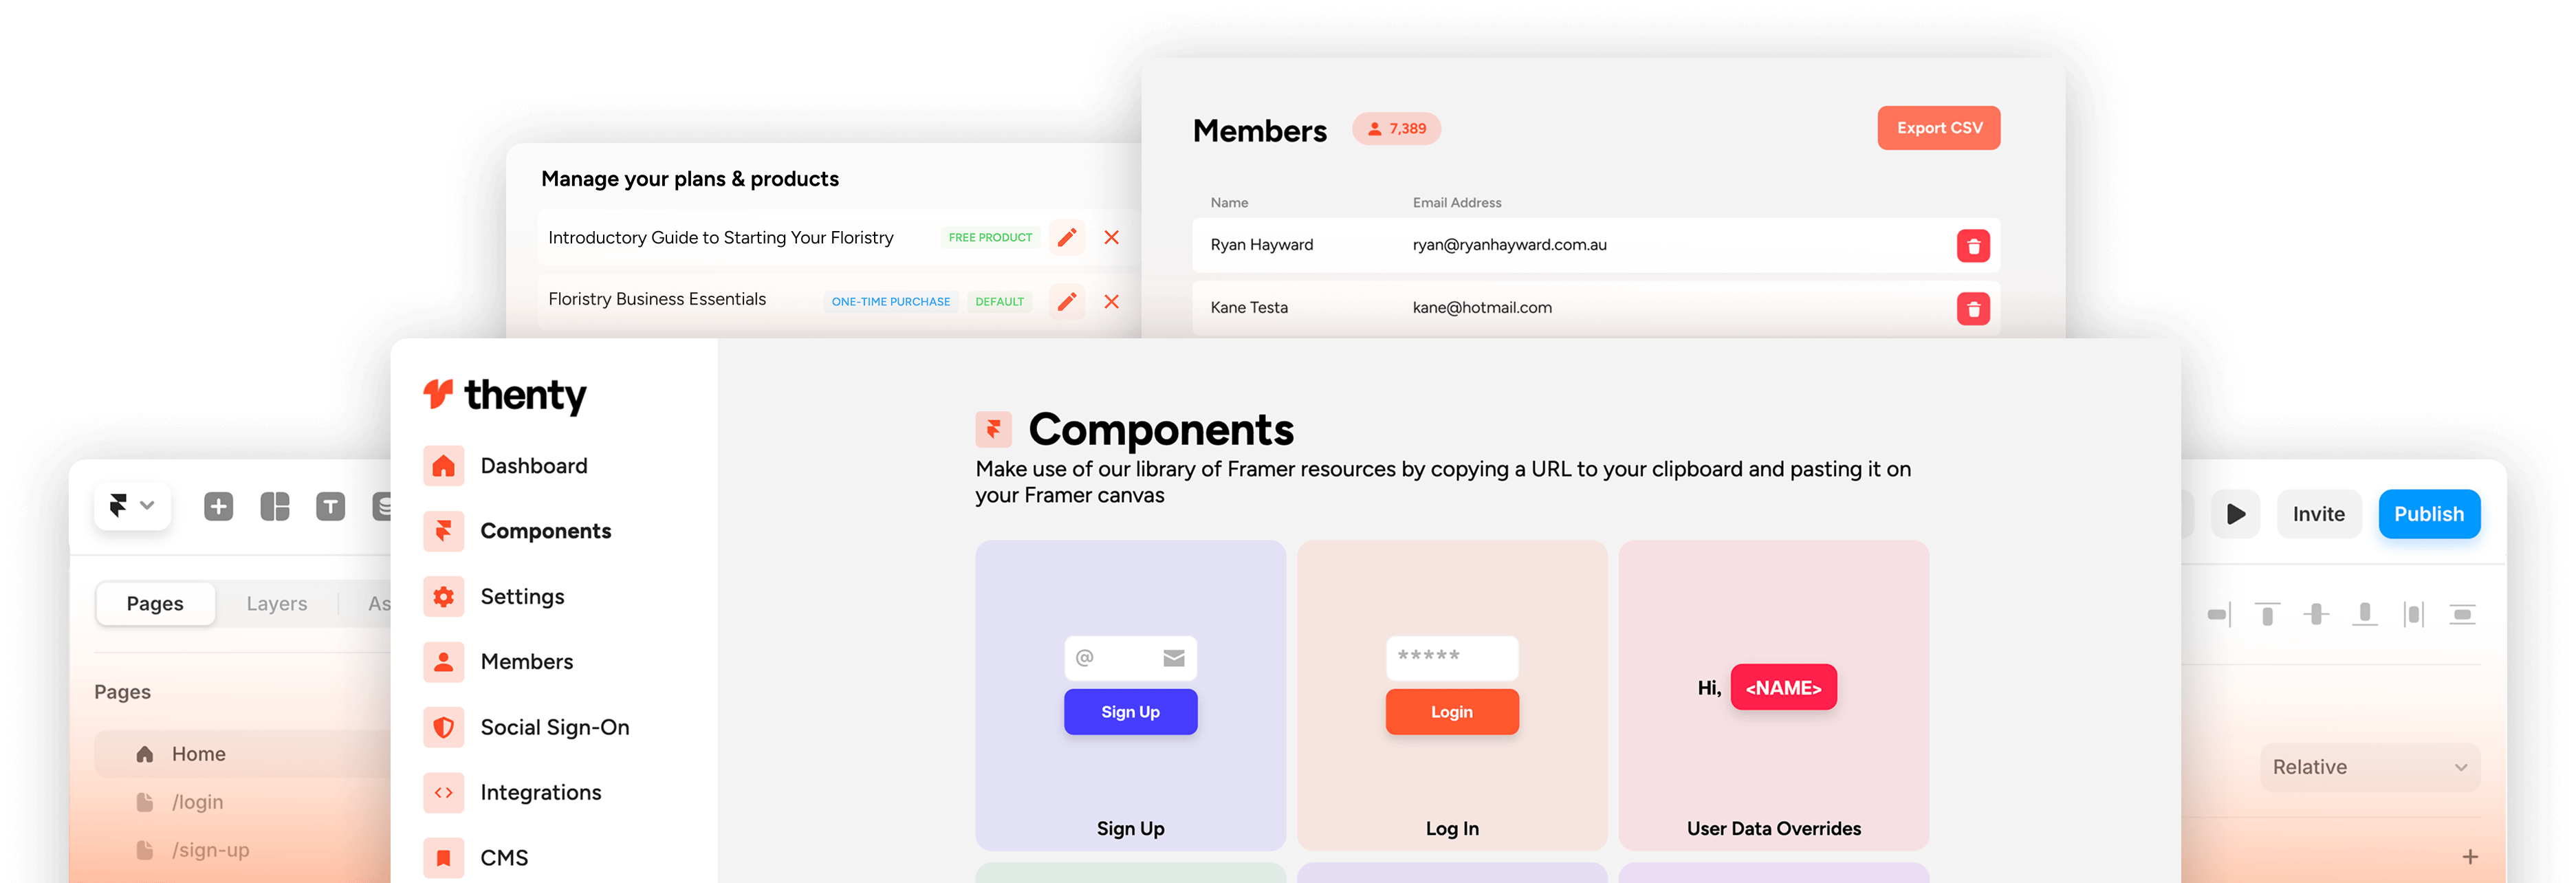Click the Framer icon beside Components heading
The width and height of the screenshot is (2576, 883).
click(993, 430)
